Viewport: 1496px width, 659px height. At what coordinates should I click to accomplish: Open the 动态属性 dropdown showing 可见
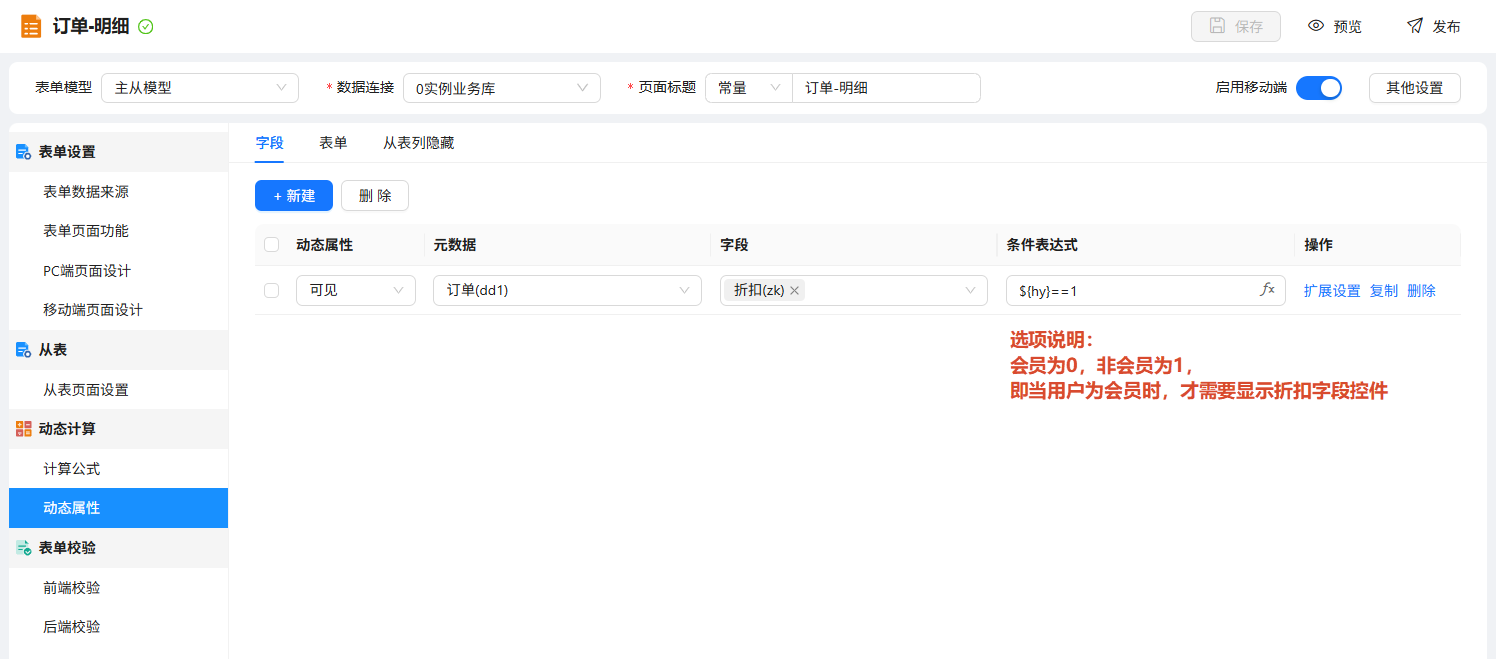356,291
